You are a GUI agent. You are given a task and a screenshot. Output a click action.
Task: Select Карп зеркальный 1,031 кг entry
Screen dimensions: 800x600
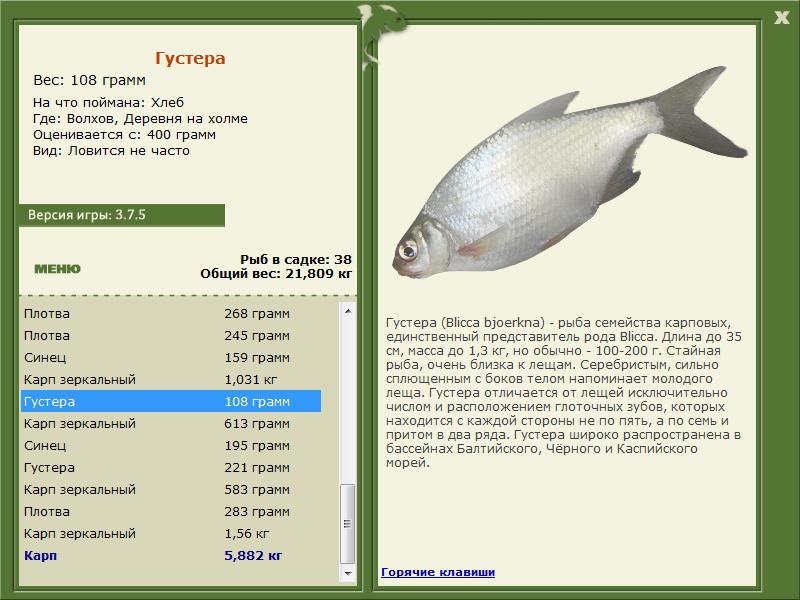point(171,380)
